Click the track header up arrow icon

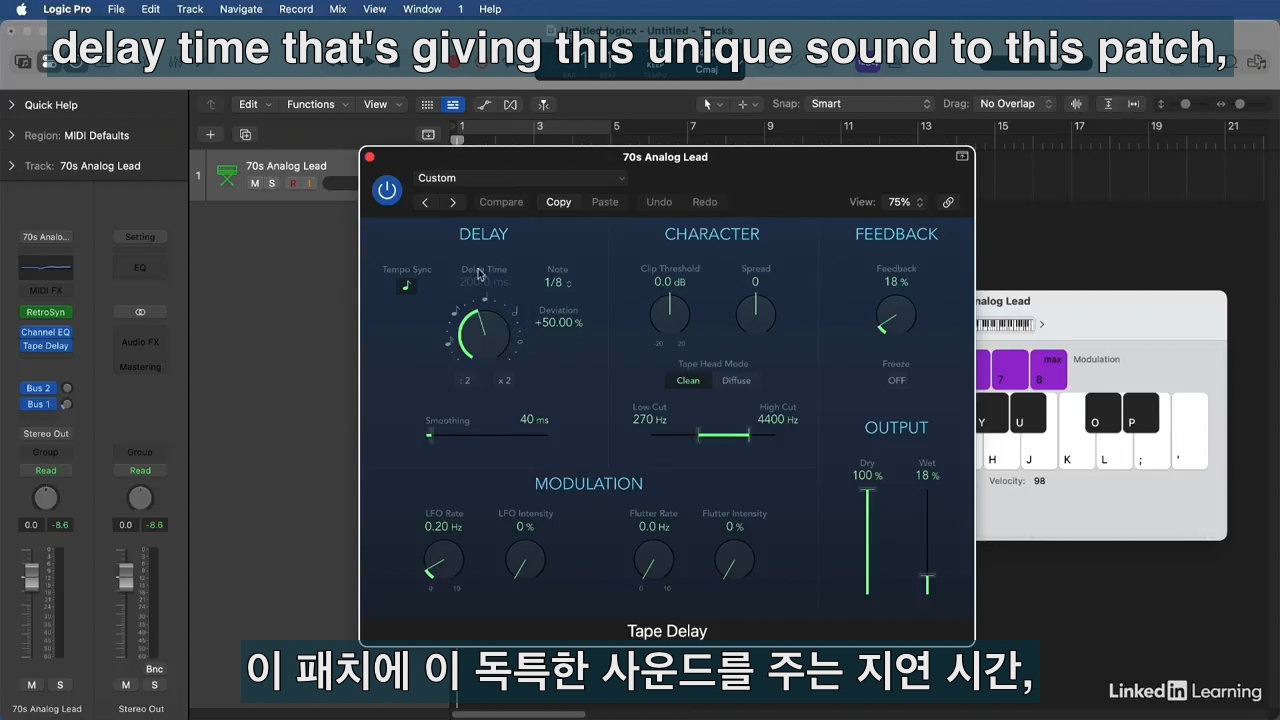point(210,104)
